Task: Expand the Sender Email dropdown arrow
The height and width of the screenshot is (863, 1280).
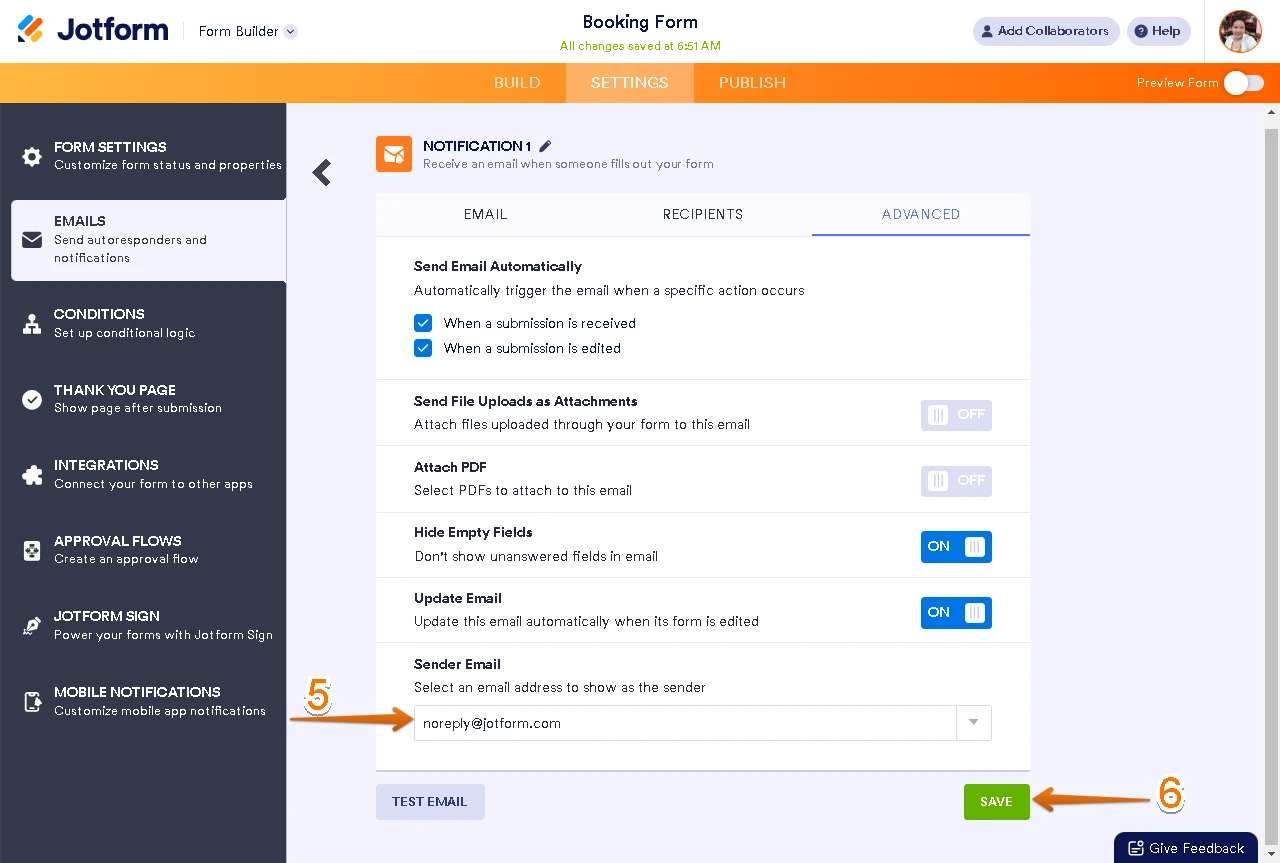Action: tap(973, 723)
